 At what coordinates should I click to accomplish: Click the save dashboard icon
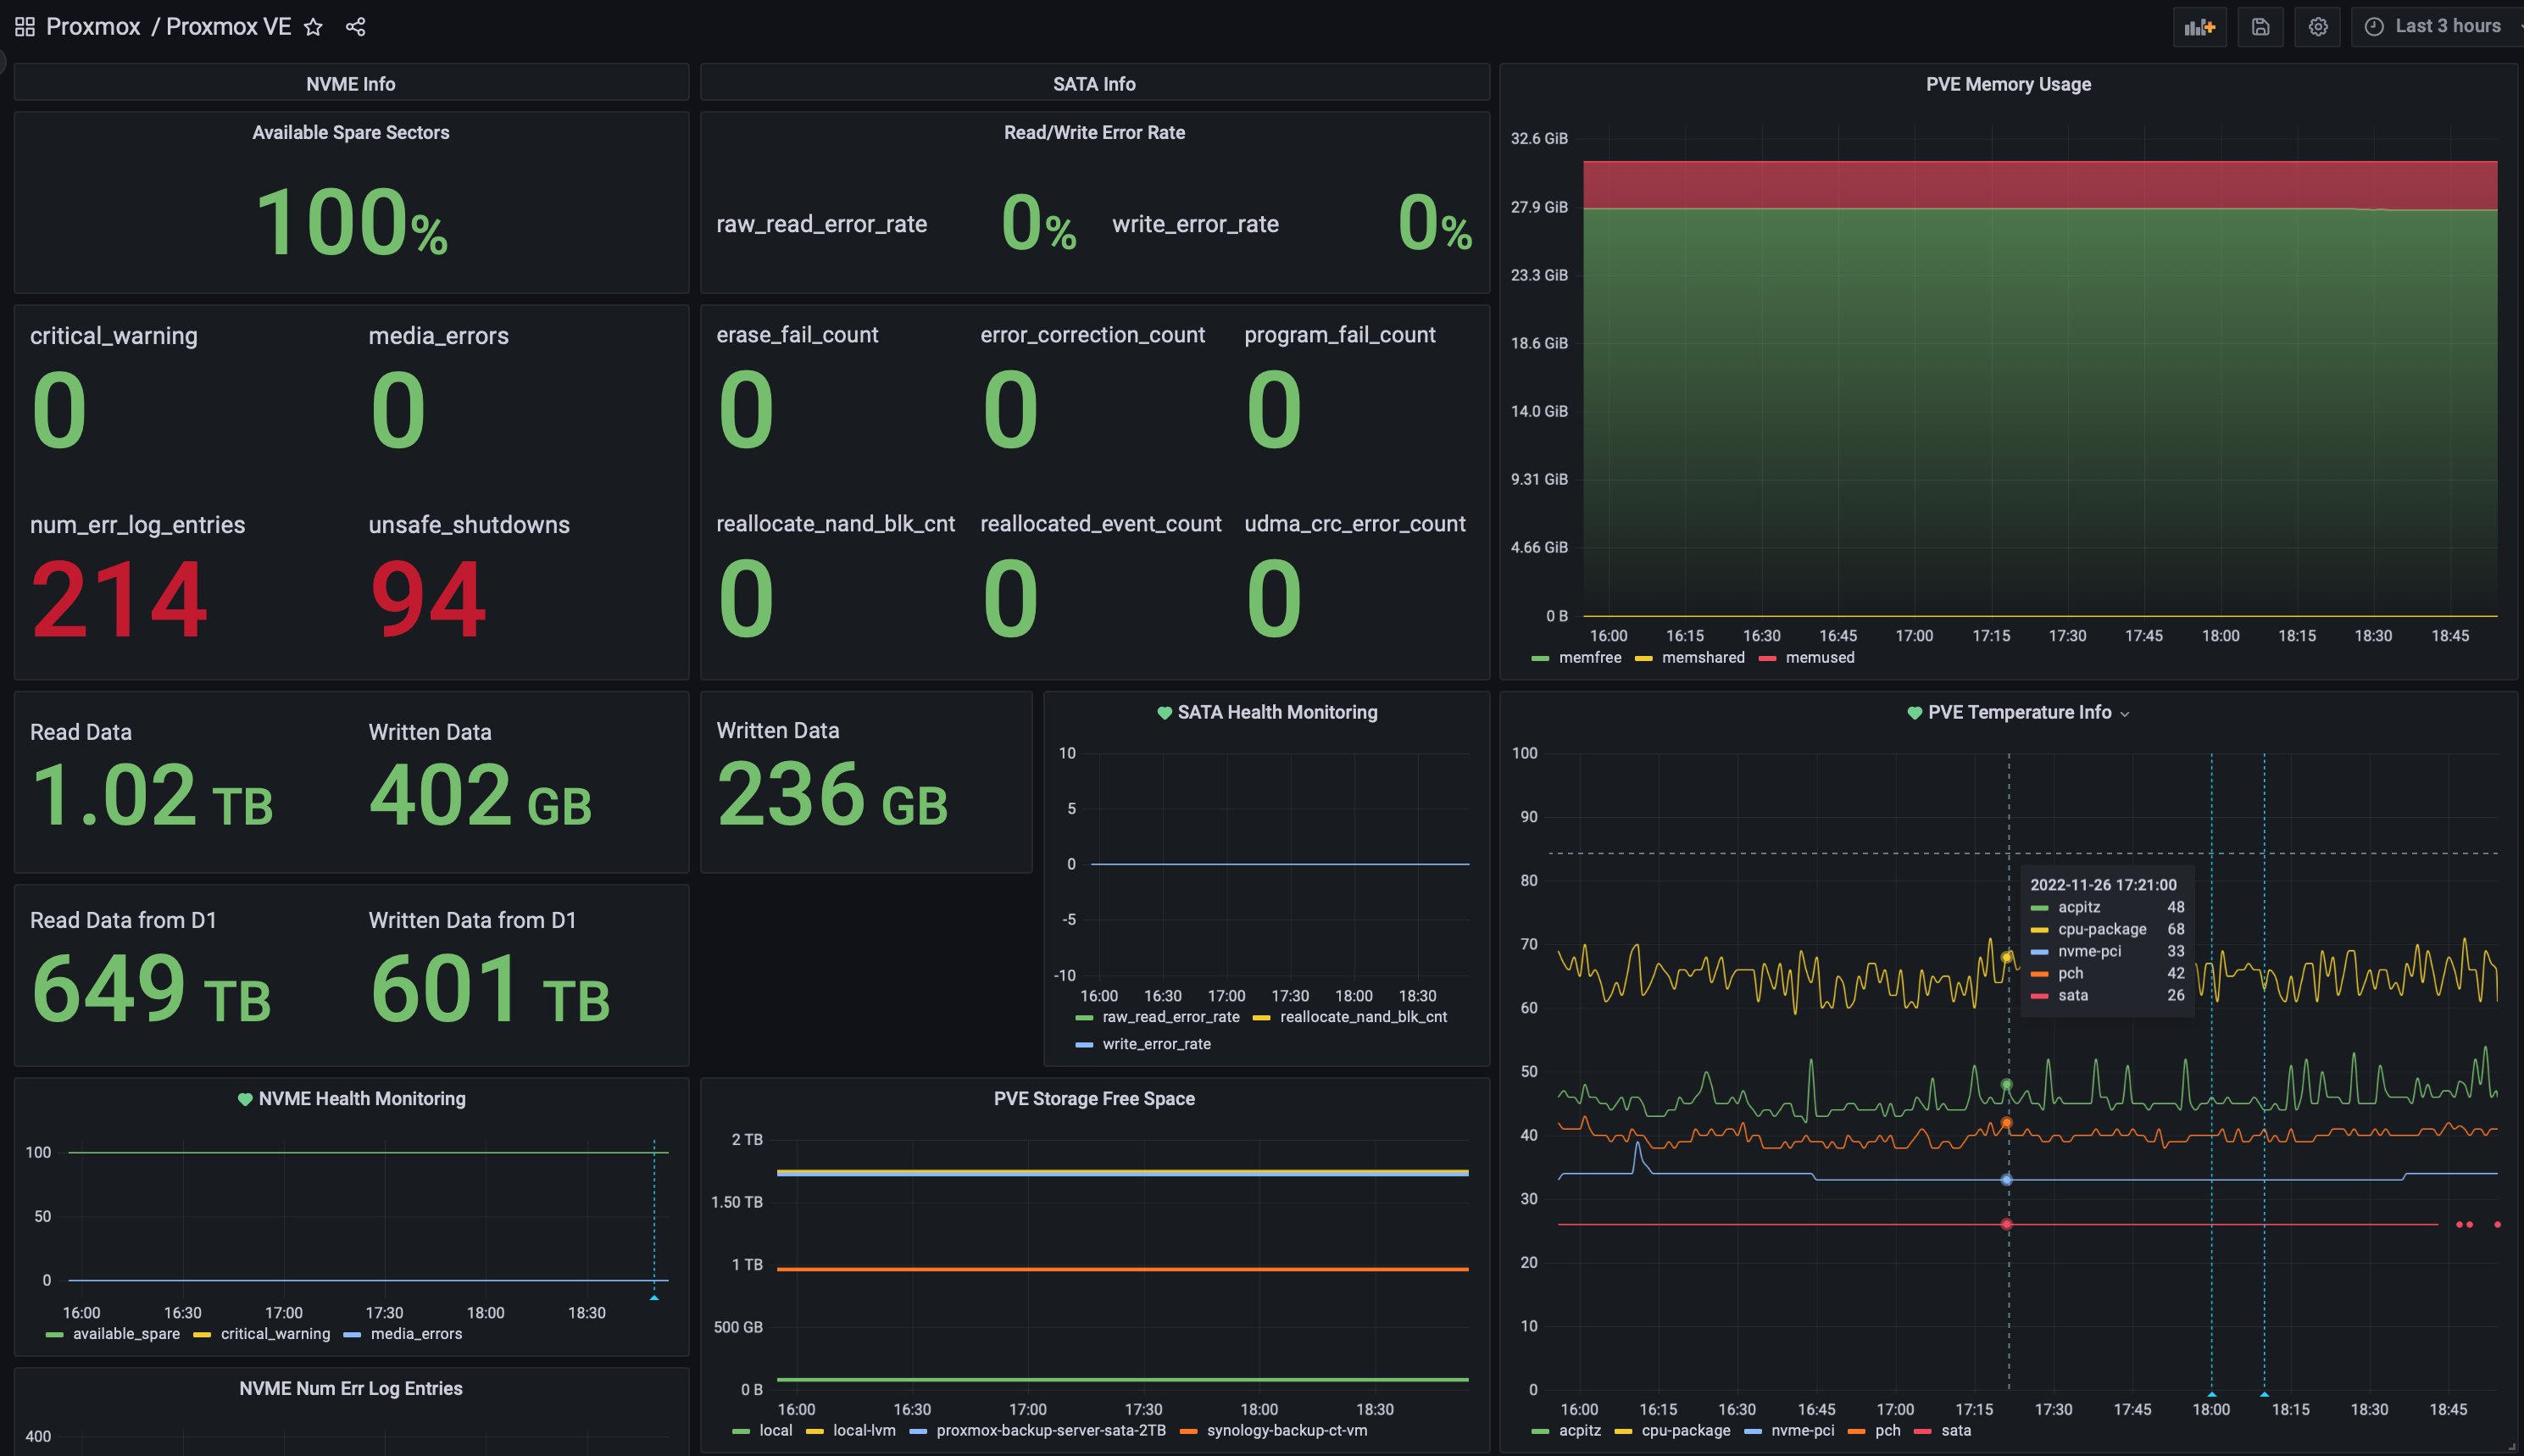[2260, 27]
